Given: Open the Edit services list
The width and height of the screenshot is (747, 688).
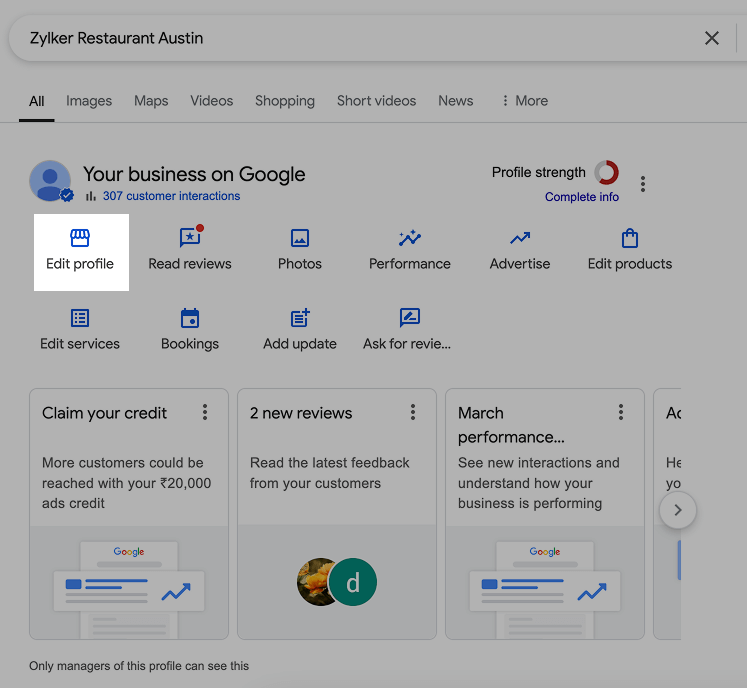Looking at the screenshot, I should pyautogui.click(x=80, y=330).
